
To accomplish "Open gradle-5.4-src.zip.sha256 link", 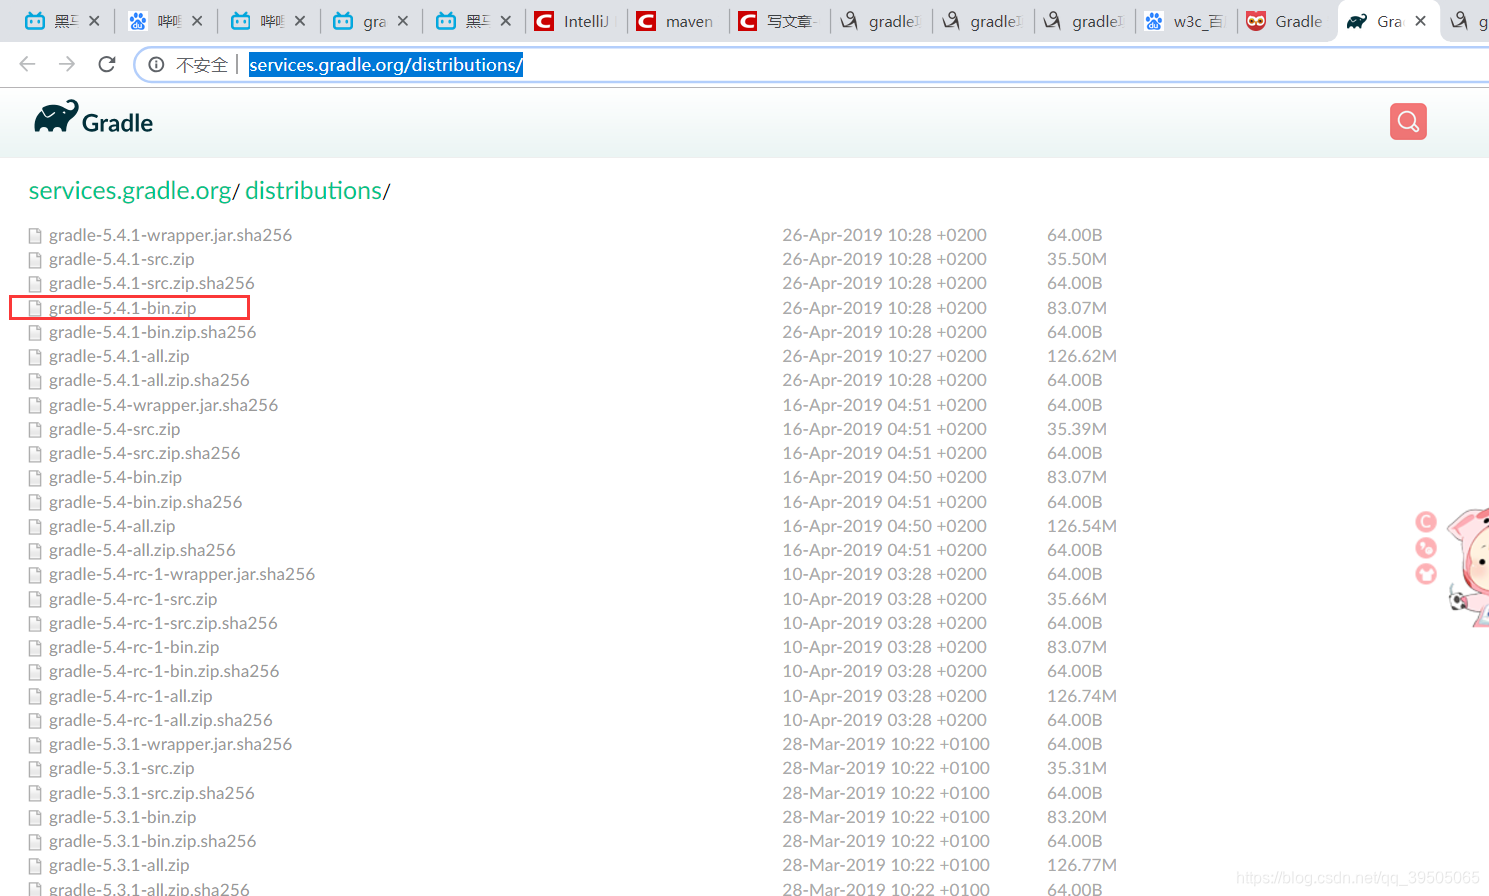I will (145, 454).
